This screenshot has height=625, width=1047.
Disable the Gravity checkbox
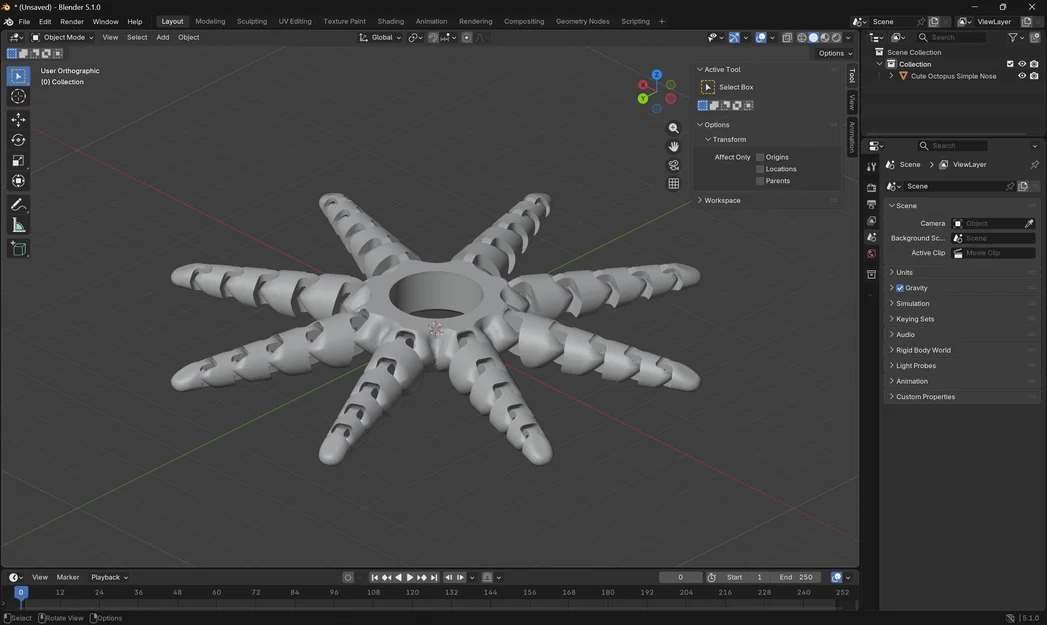[x=899, y=288]
